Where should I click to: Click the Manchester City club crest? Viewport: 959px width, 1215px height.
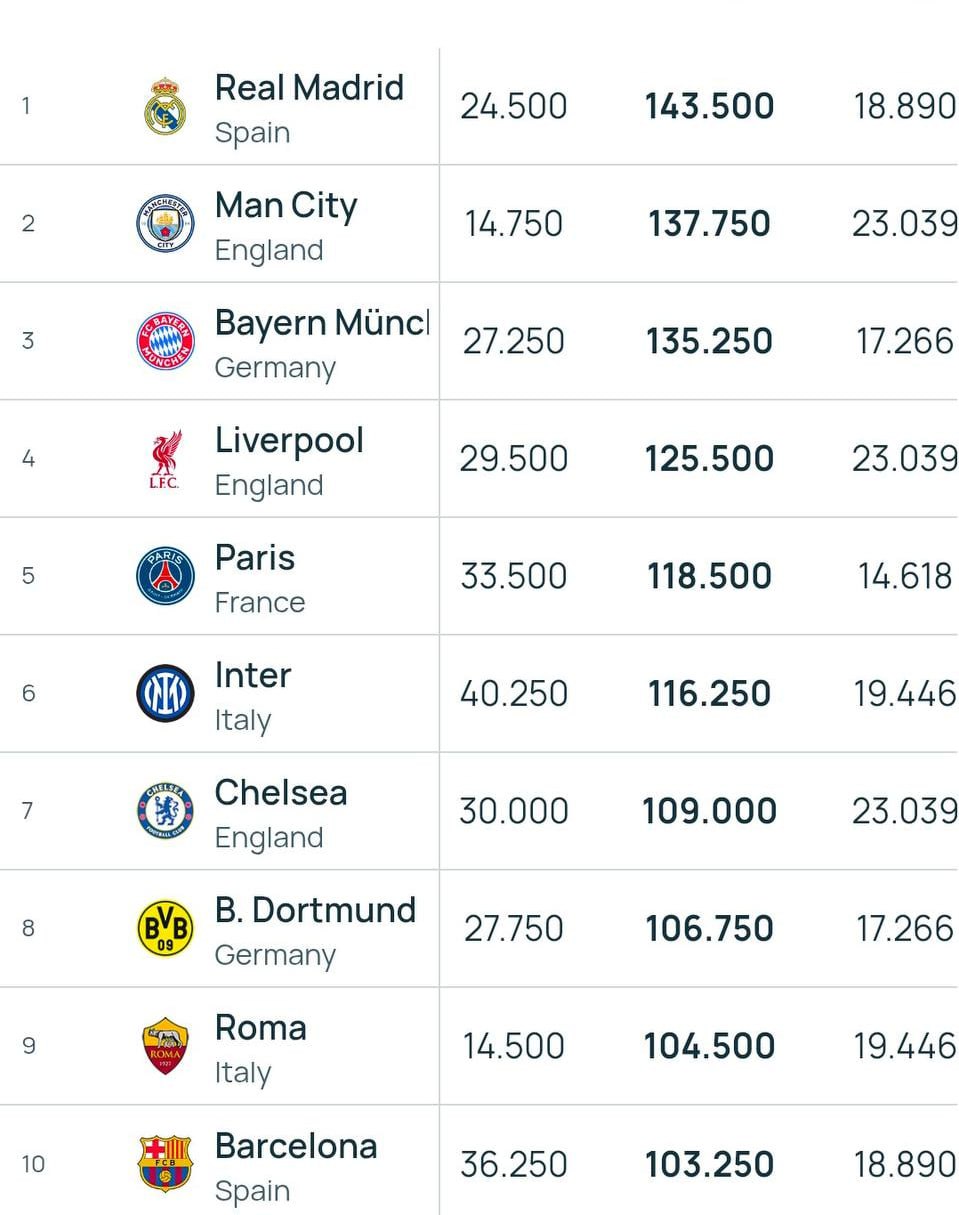[x=165, y=223]
